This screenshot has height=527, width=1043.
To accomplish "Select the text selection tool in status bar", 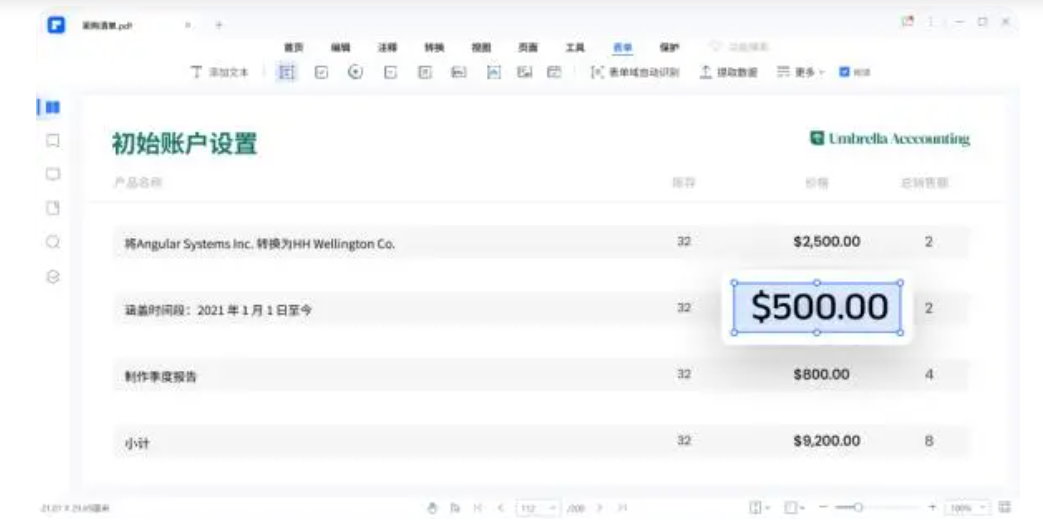I will 455,508.
